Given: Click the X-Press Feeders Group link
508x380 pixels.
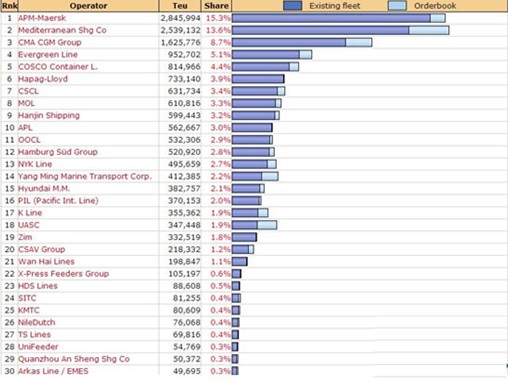Looking at the screenshot, I should coord(63,274).
